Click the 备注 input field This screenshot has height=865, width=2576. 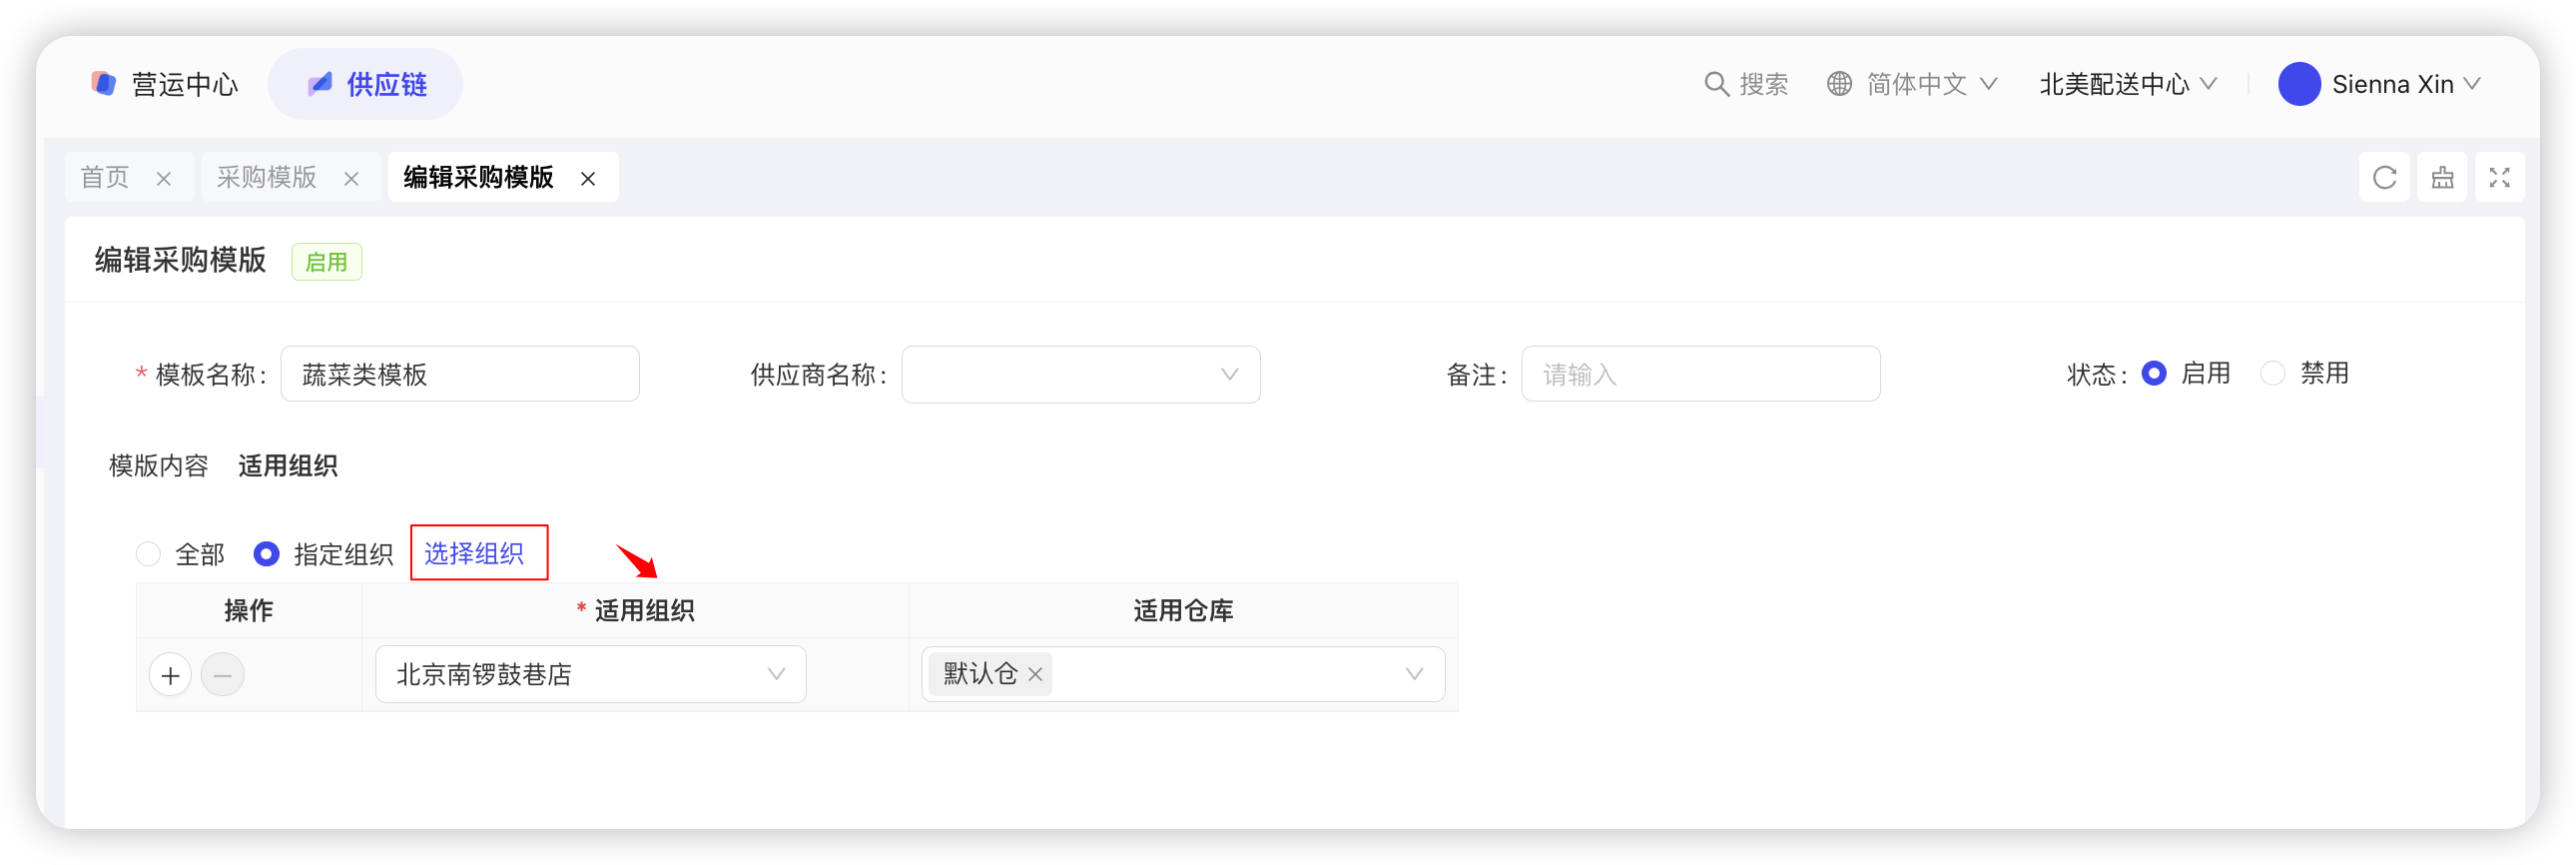(x=1700, y=375)
